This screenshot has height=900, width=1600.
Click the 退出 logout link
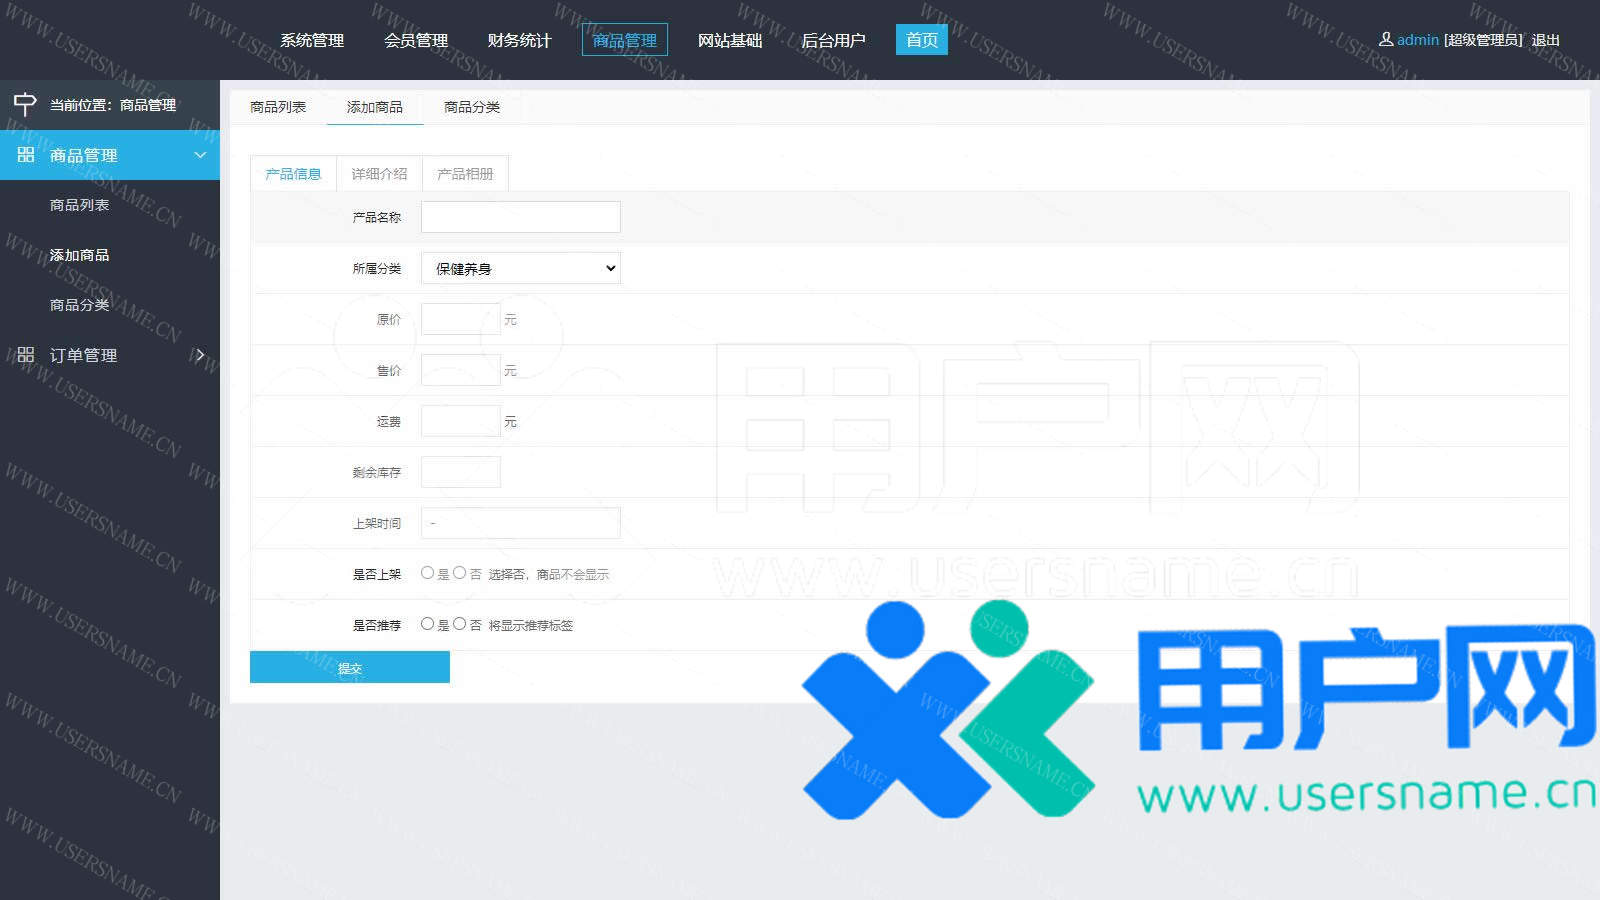[1546, 40]
